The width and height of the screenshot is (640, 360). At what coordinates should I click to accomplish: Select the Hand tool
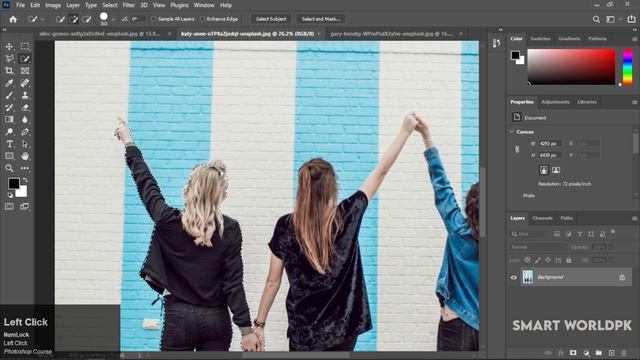(x=25, y=156)
